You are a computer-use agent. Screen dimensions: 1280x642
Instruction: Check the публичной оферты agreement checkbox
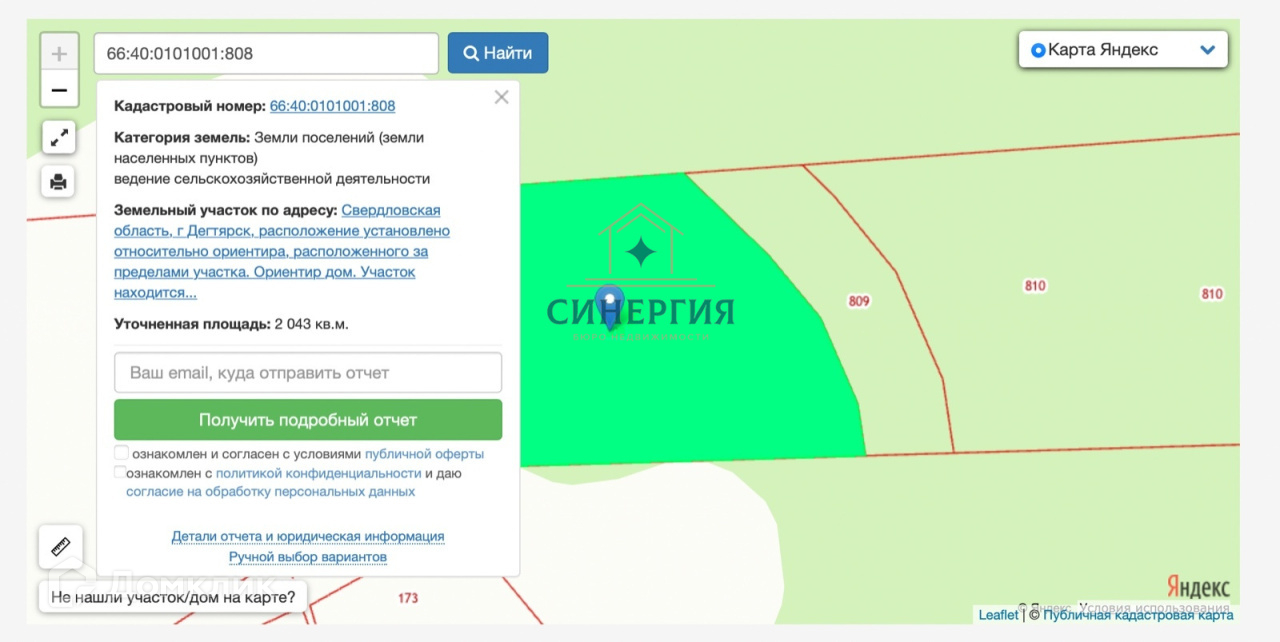121,453
